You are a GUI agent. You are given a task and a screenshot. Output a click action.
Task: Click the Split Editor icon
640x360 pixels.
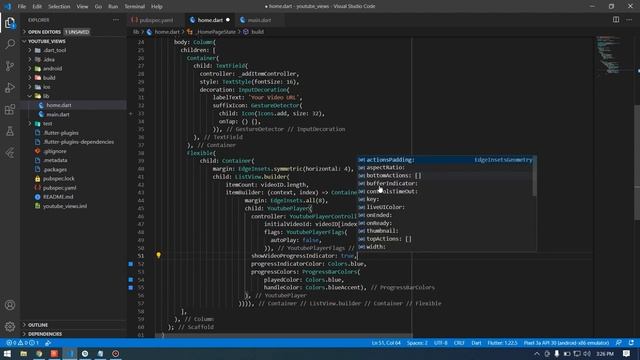point(616,20)
